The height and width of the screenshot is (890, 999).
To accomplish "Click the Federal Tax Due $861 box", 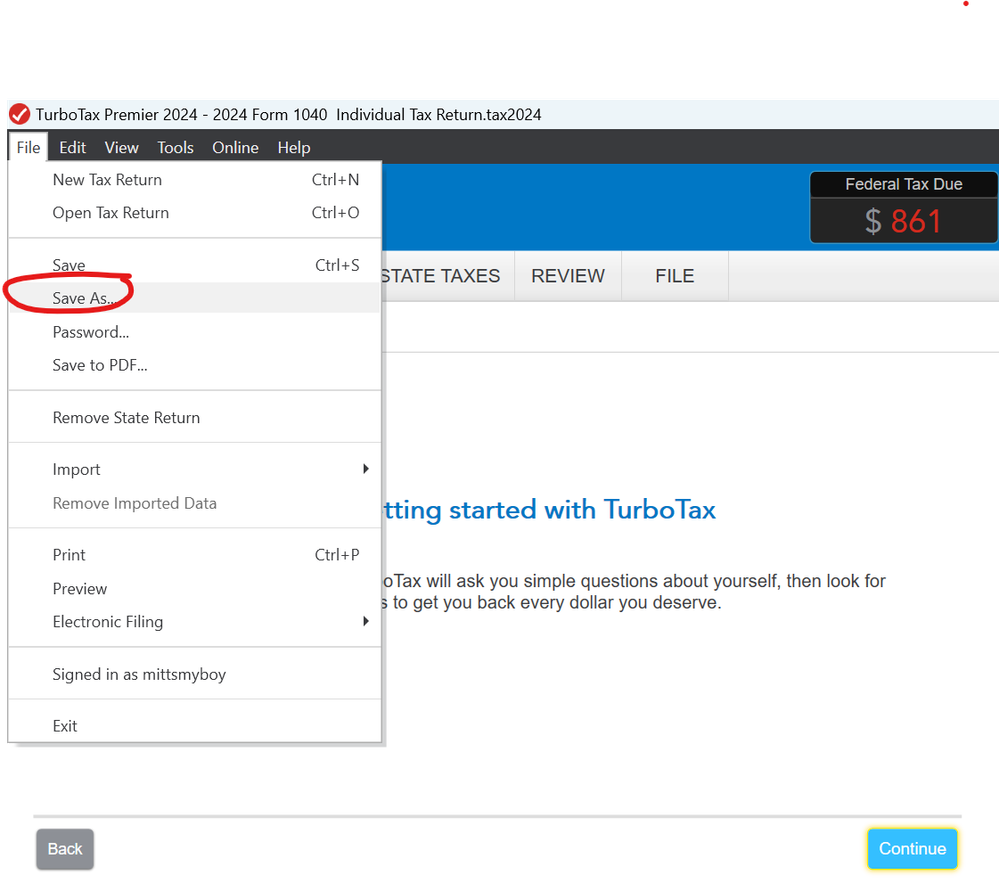I will (903, 208).
